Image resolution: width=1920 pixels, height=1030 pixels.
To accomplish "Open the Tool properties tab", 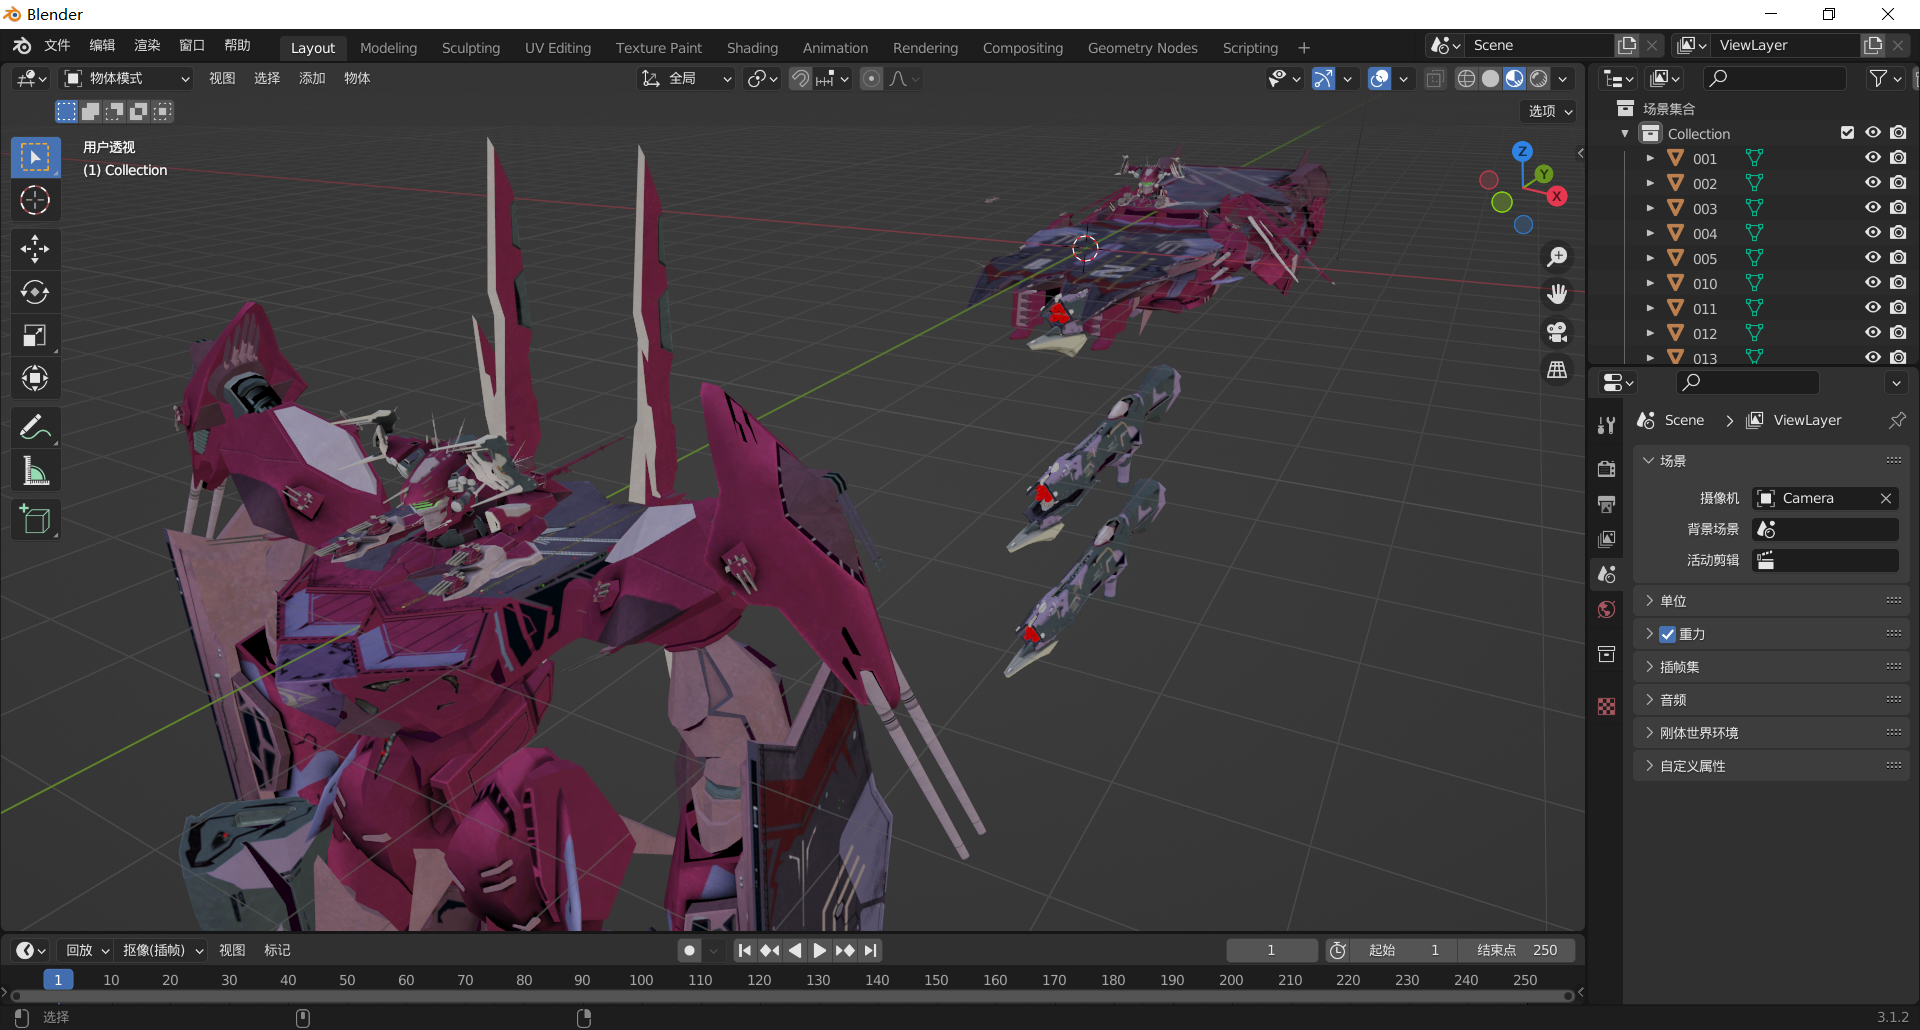I will [x=1607, y=425].
